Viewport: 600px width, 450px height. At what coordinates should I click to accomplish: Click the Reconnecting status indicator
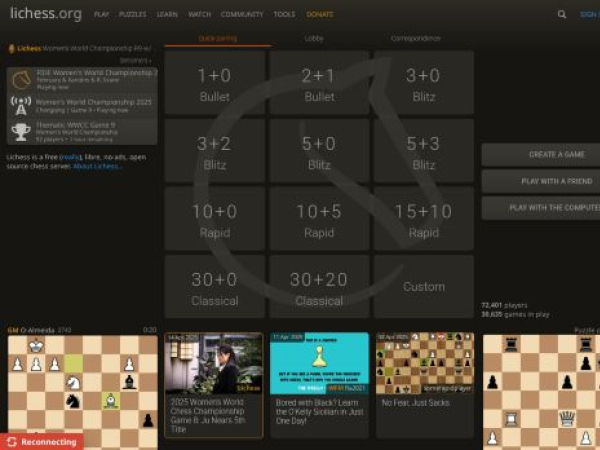(x=42, y=442)
